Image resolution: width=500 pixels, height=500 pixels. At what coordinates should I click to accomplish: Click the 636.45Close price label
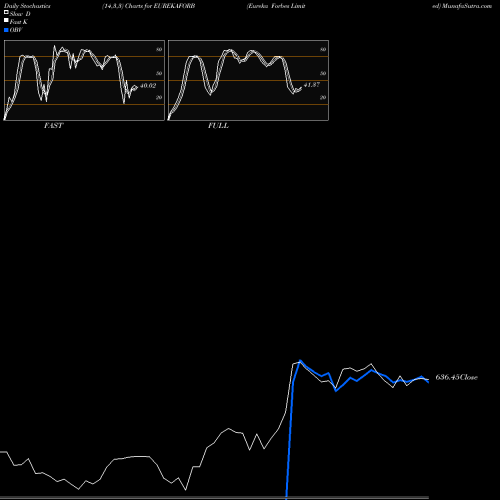(x=456, y=377)
